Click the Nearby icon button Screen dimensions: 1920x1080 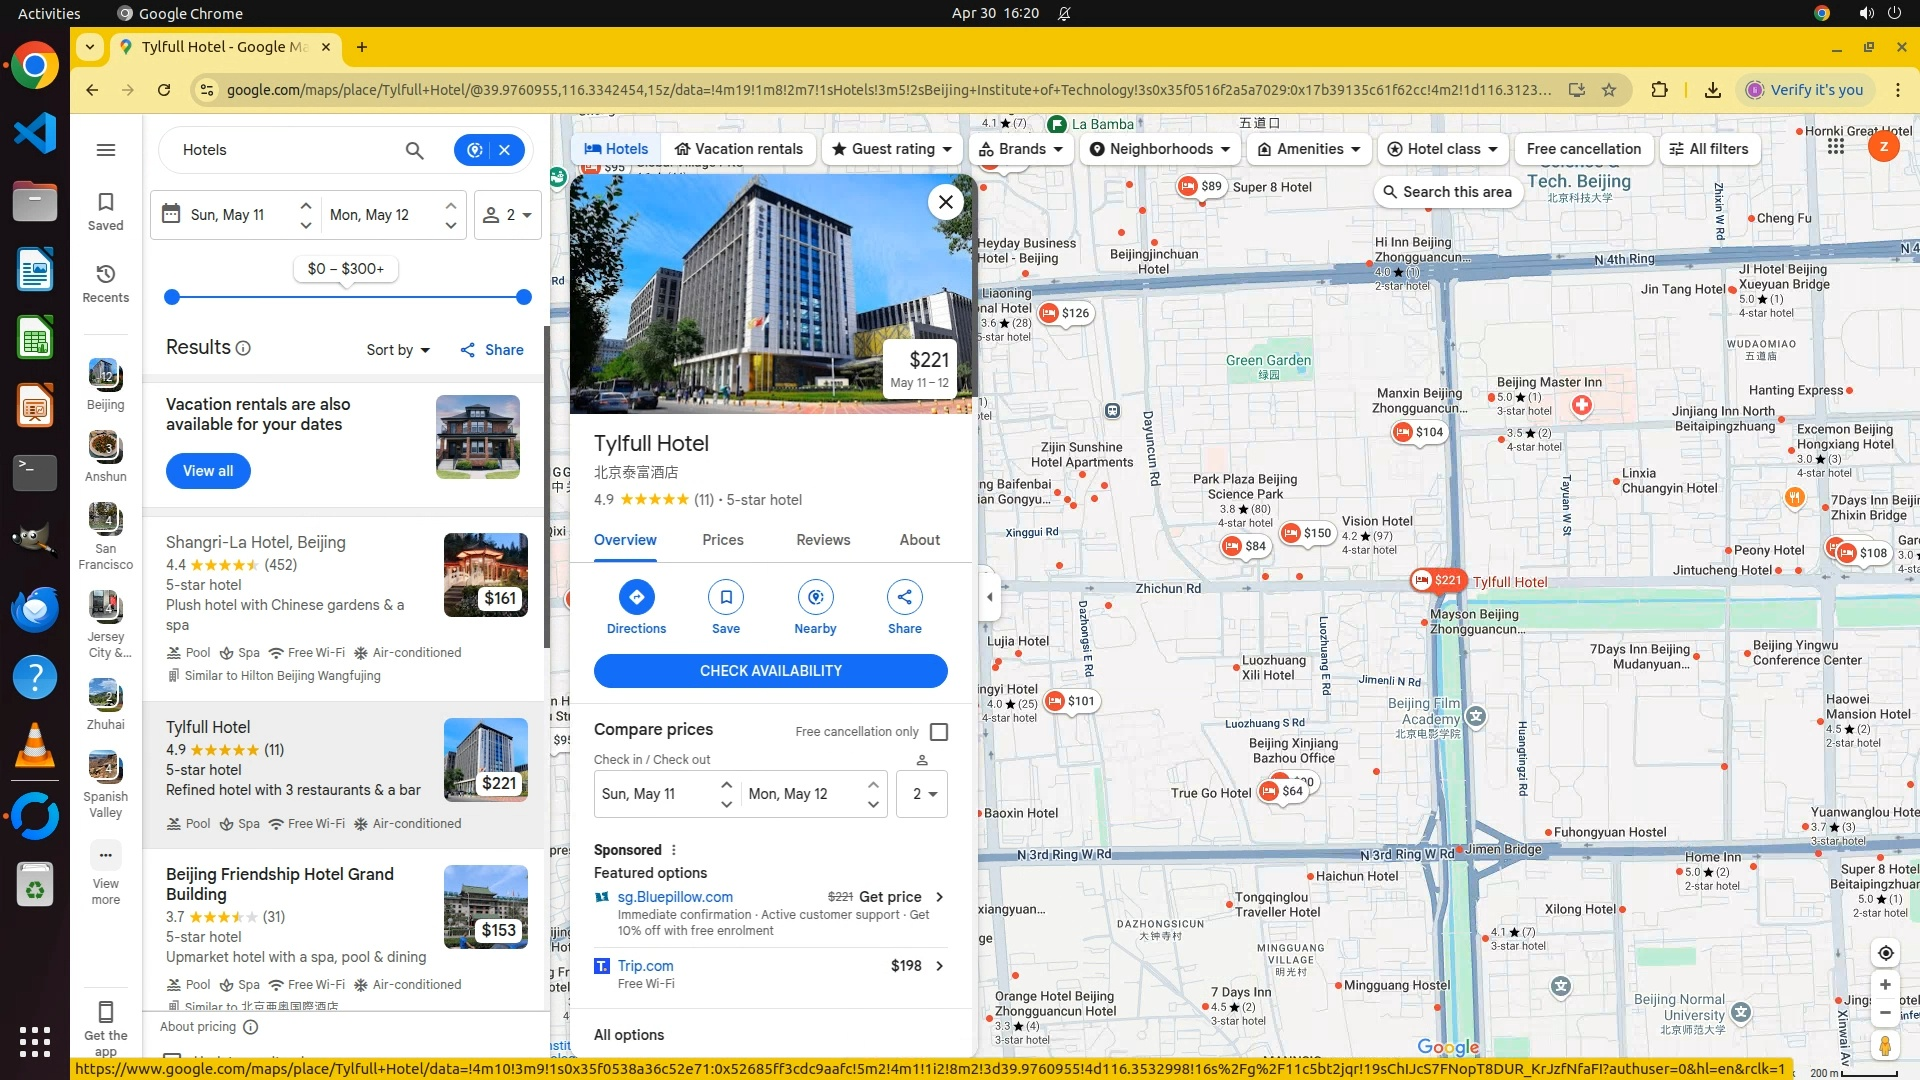815,598
